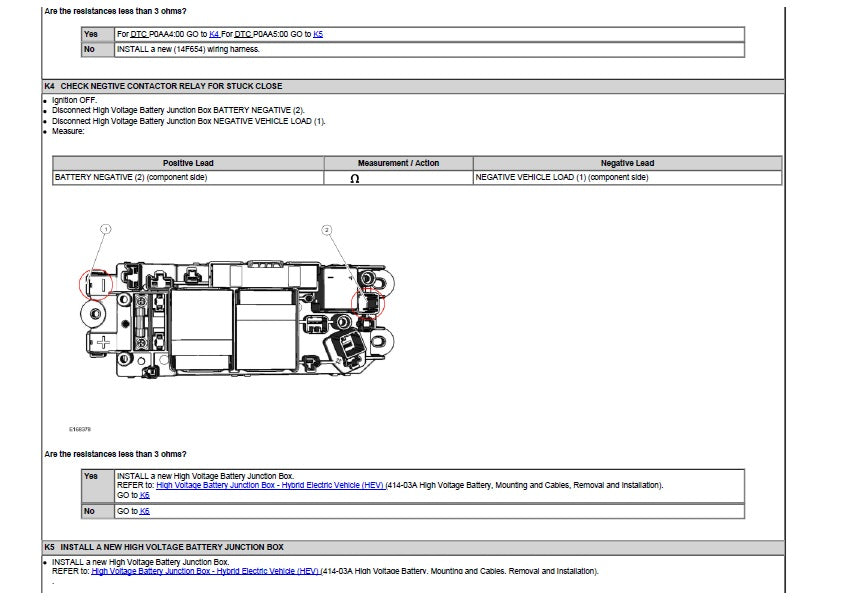Click the 'K5 INSTALL A NEW HIGH VOLTAGE BATTERY JUNCTION BOX' header
The width and height of the screenshot is (850, 600).
tap(413, 547)
